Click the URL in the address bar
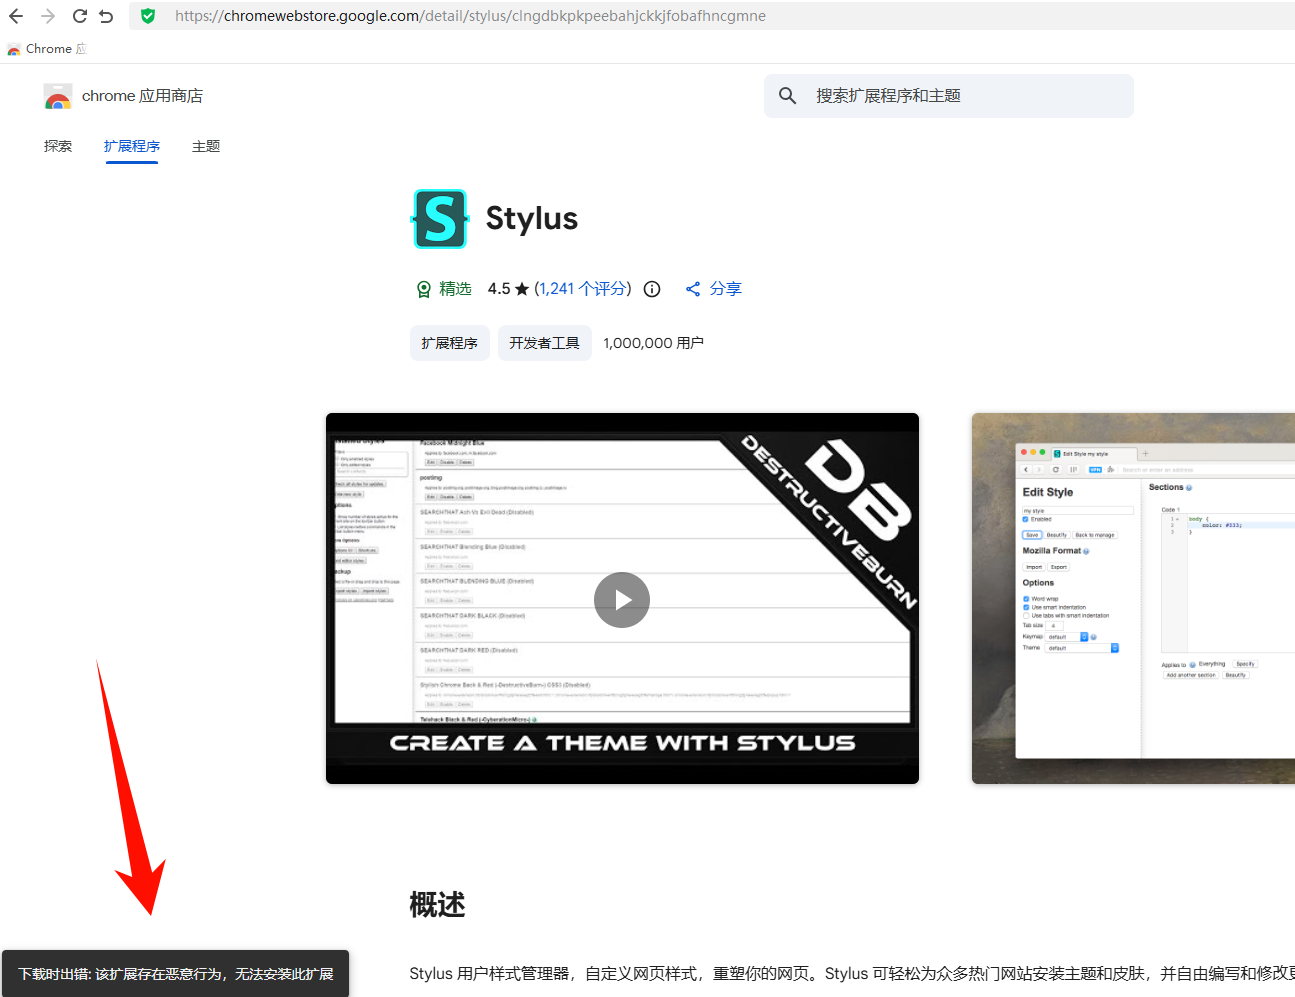This screenshot has height=997, width=1295. point(470,16)
